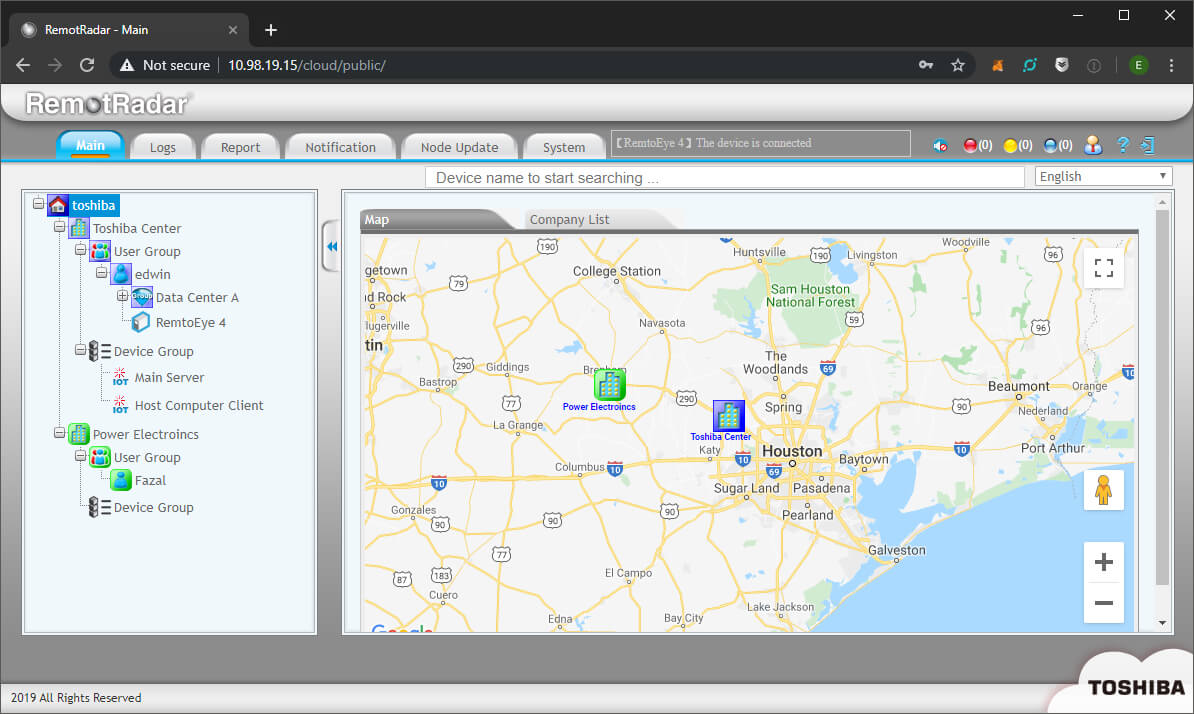
Task: Open the user account profile icon
Action: [1093, 145]
